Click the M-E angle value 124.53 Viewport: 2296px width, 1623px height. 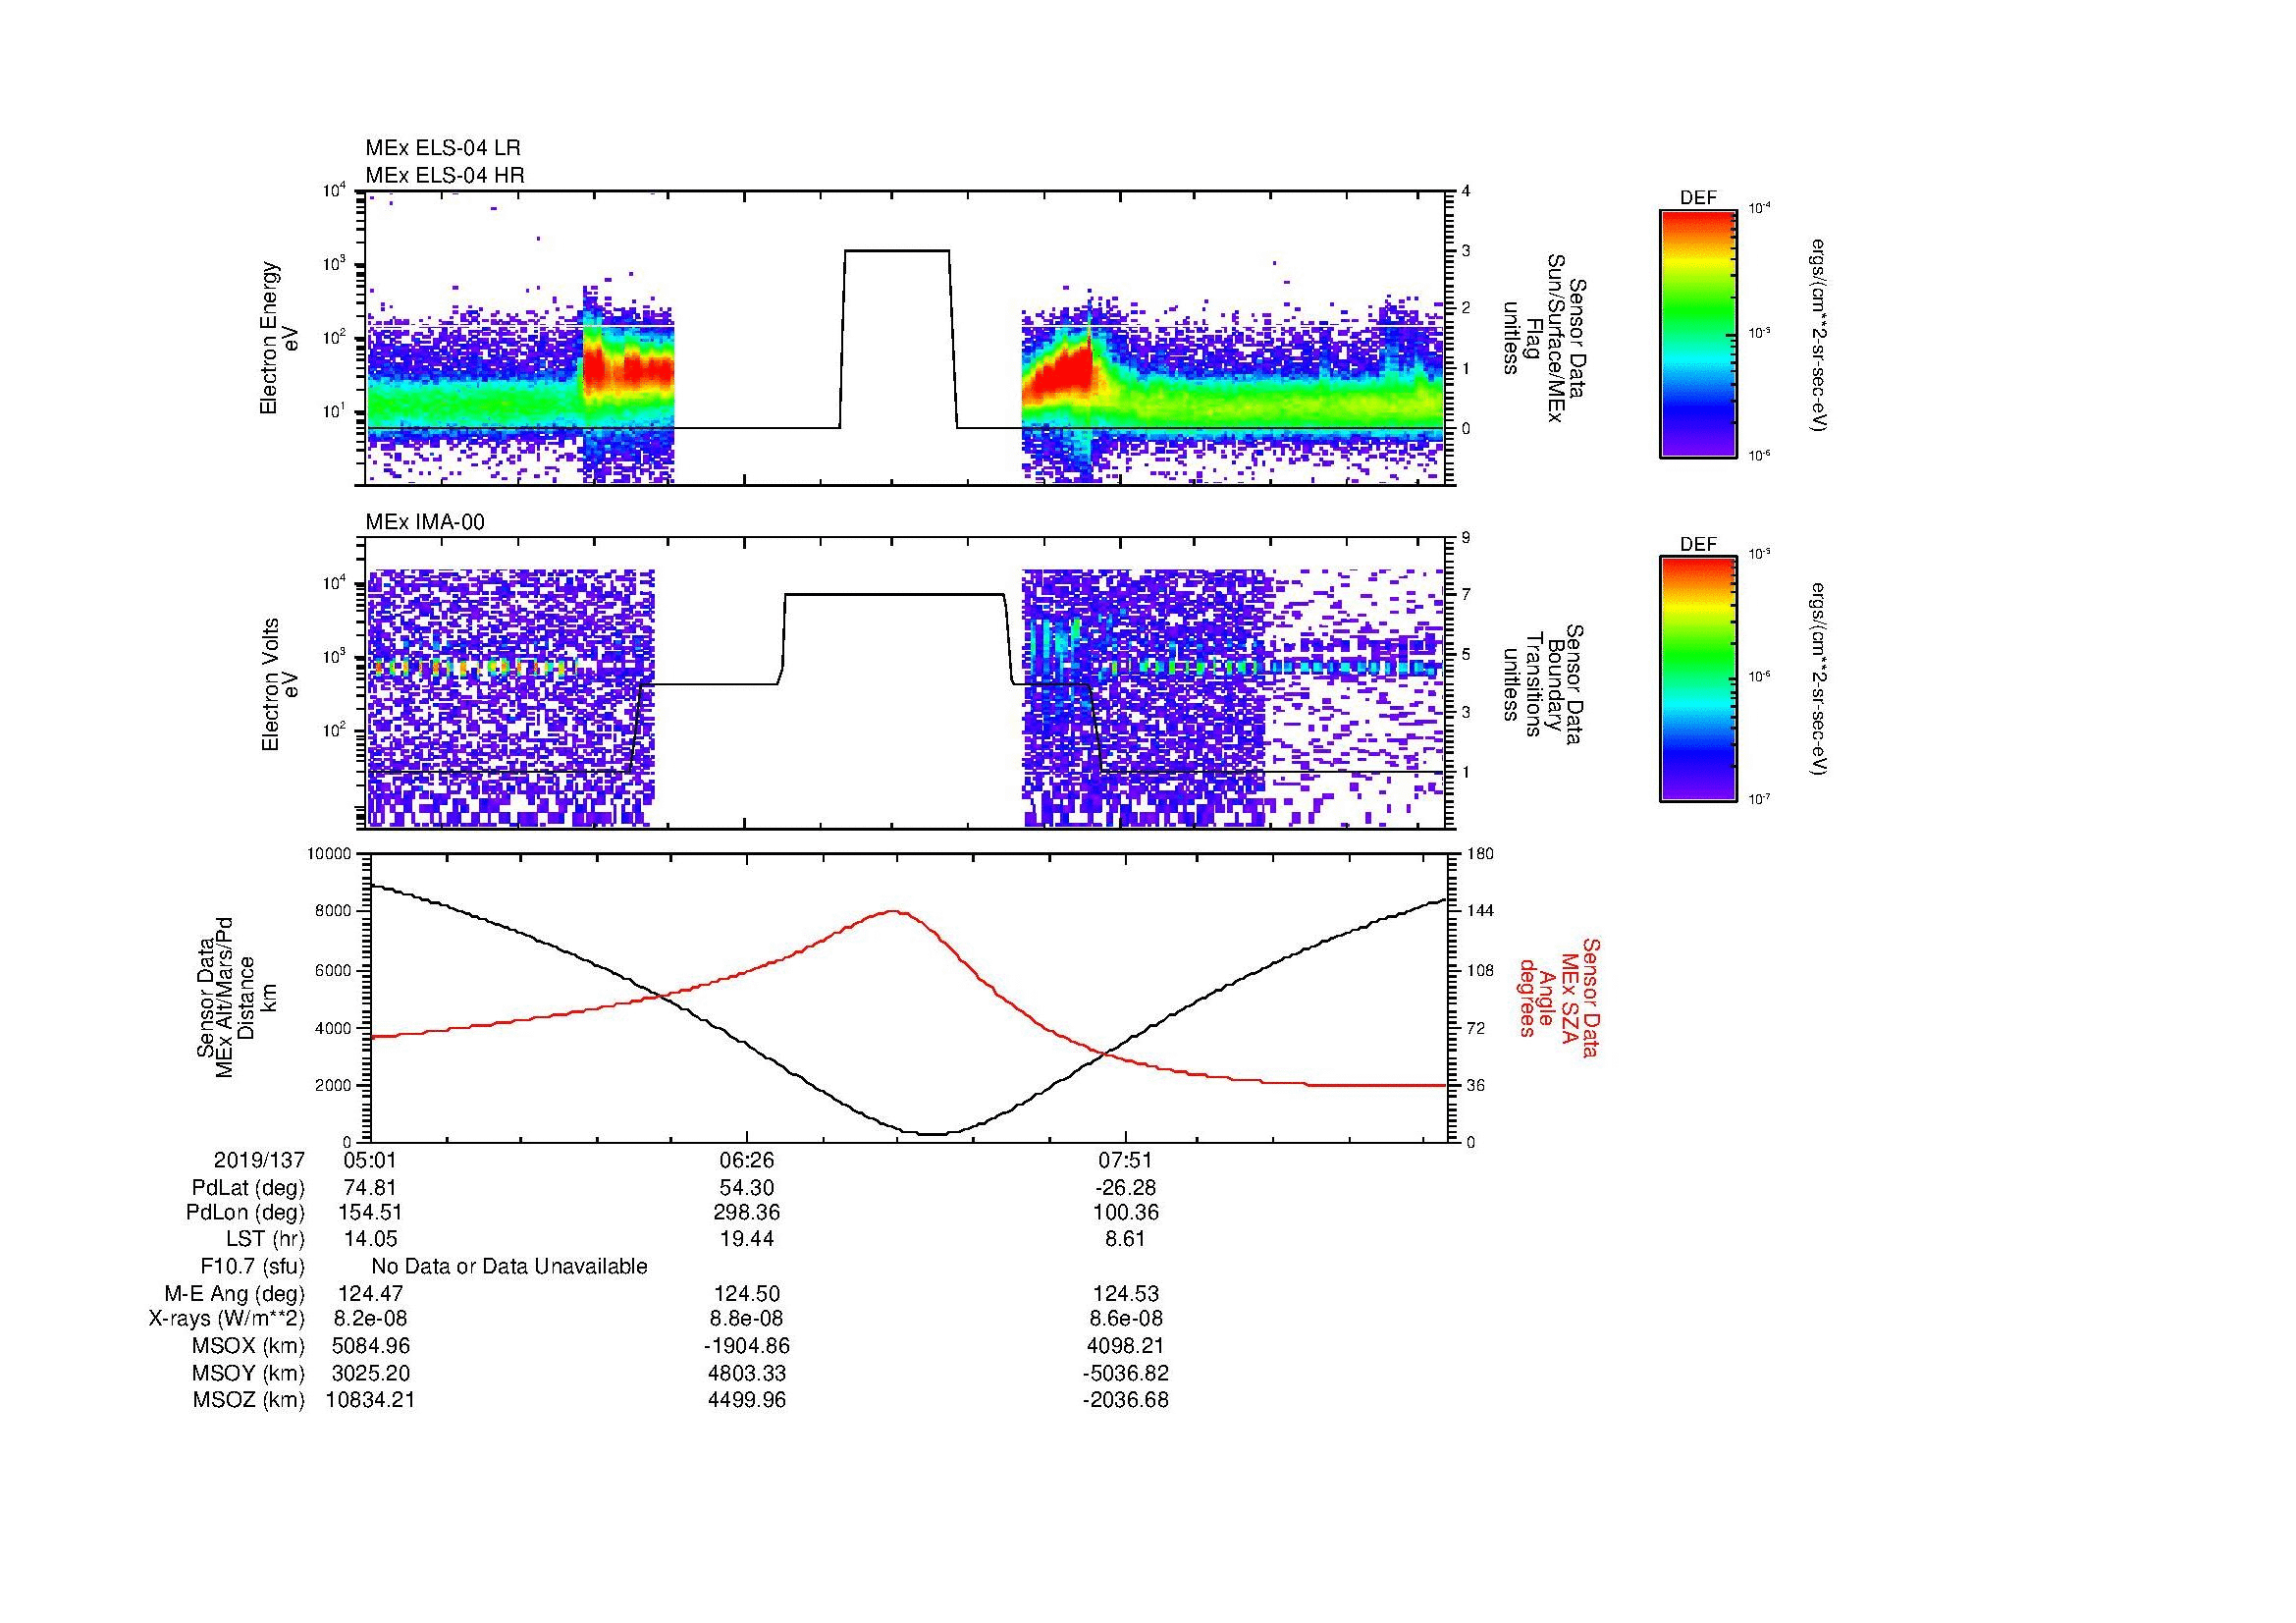point(1126,1294)
